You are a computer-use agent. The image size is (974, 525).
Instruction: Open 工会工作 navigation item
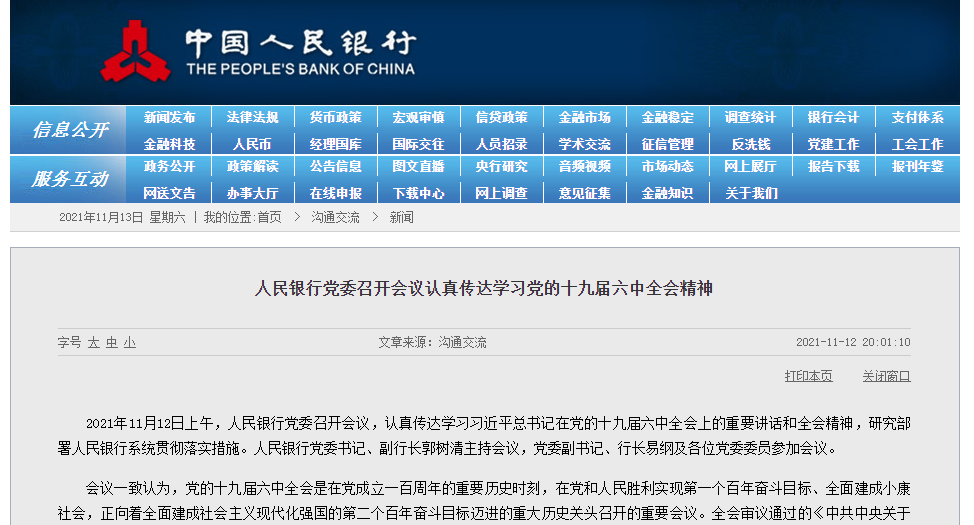click(x=917, y=144)
